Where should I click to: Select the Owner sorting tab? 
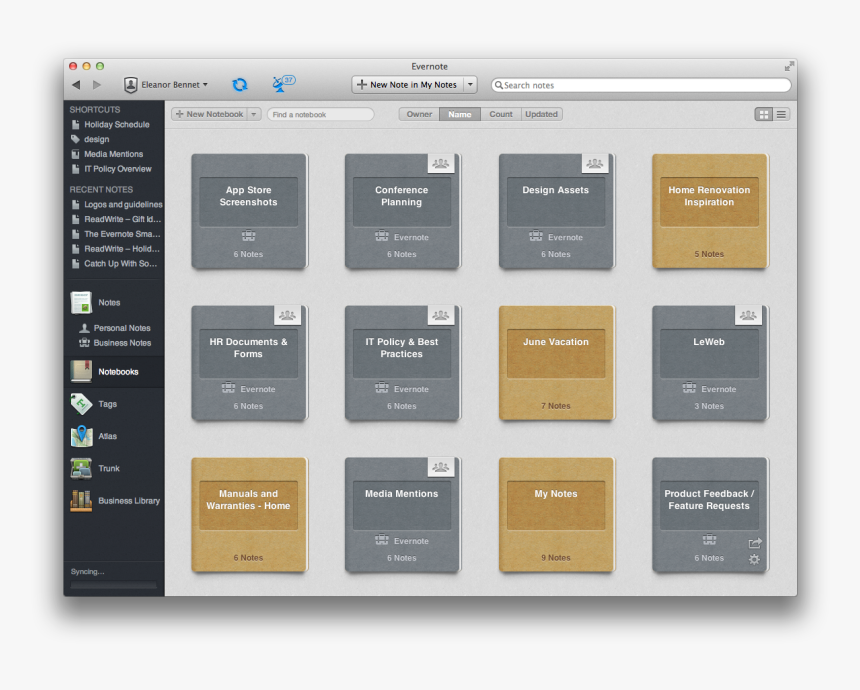pos(418,114)
